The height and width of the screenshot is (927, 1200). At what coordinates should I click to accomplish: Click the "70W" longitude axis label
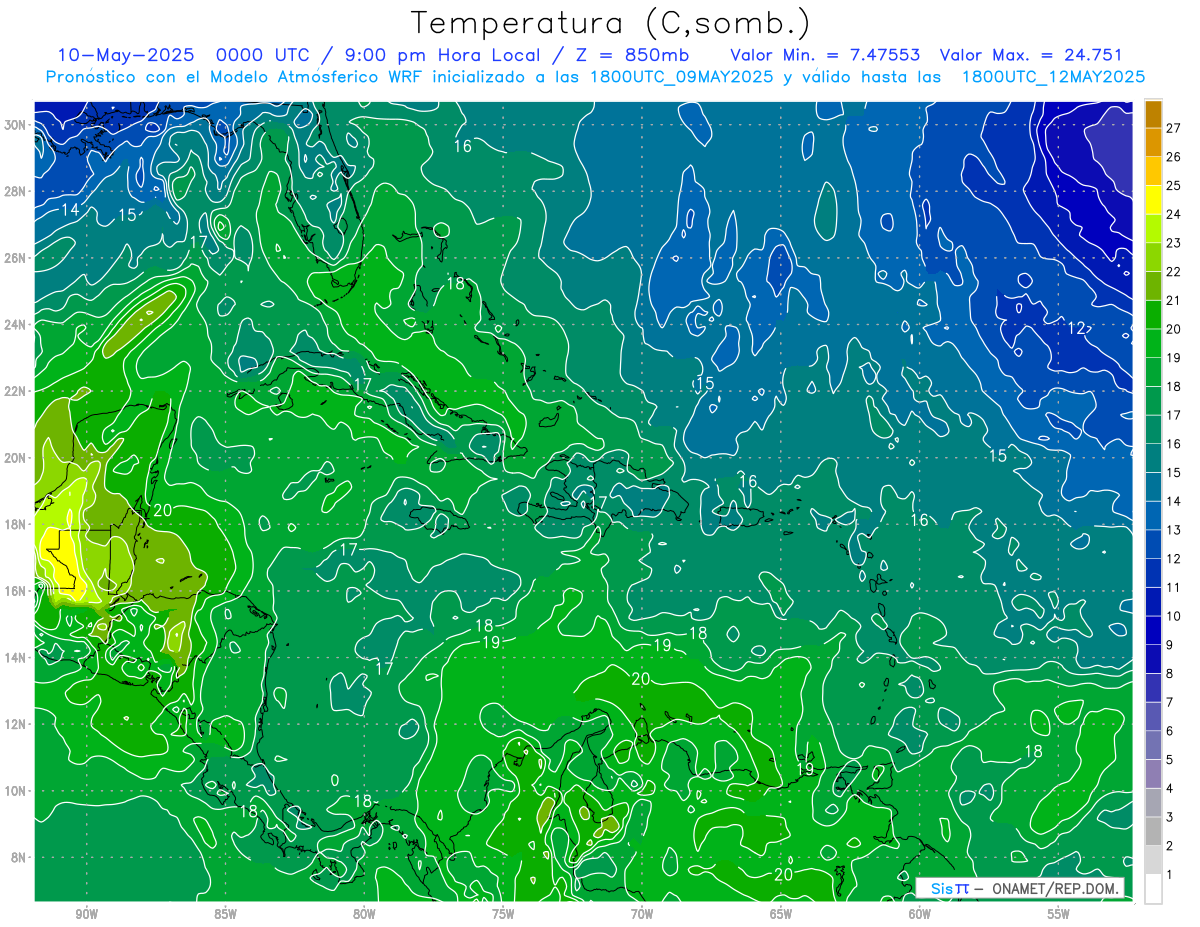642,914
